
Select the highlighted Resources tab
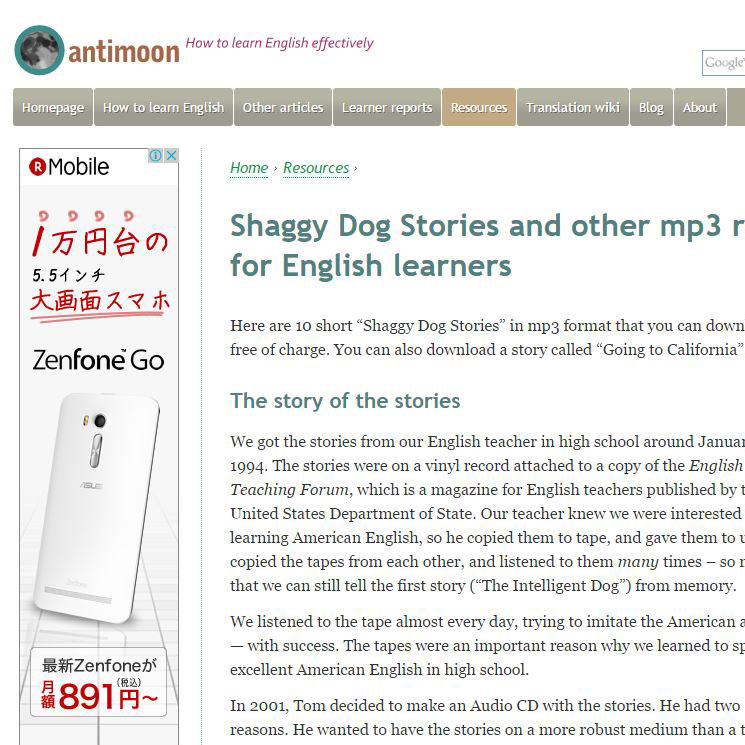479,107
